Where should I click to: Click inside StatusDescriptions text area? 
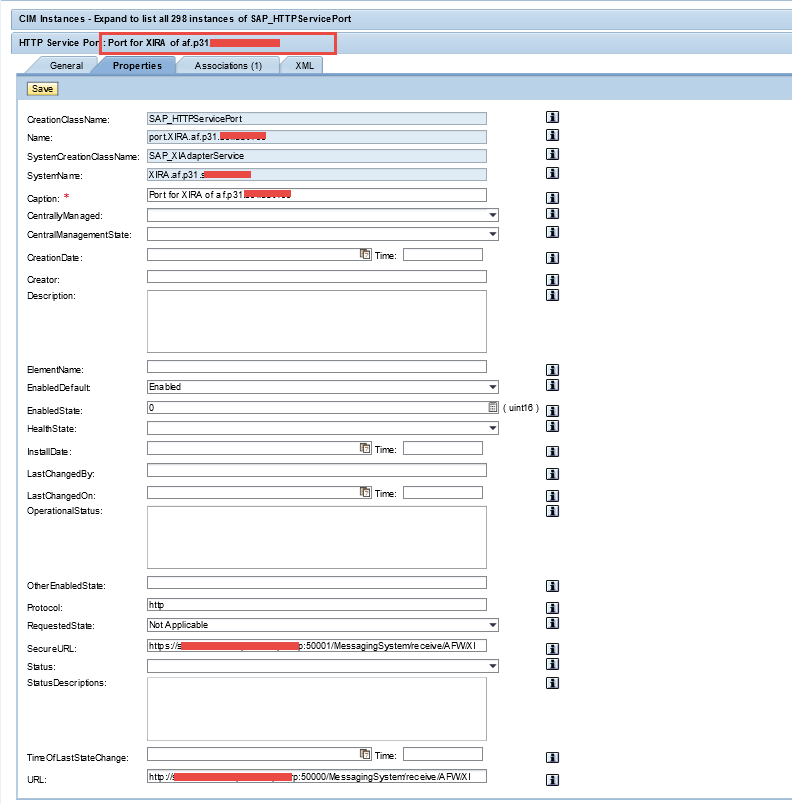[x=317, y=709]
